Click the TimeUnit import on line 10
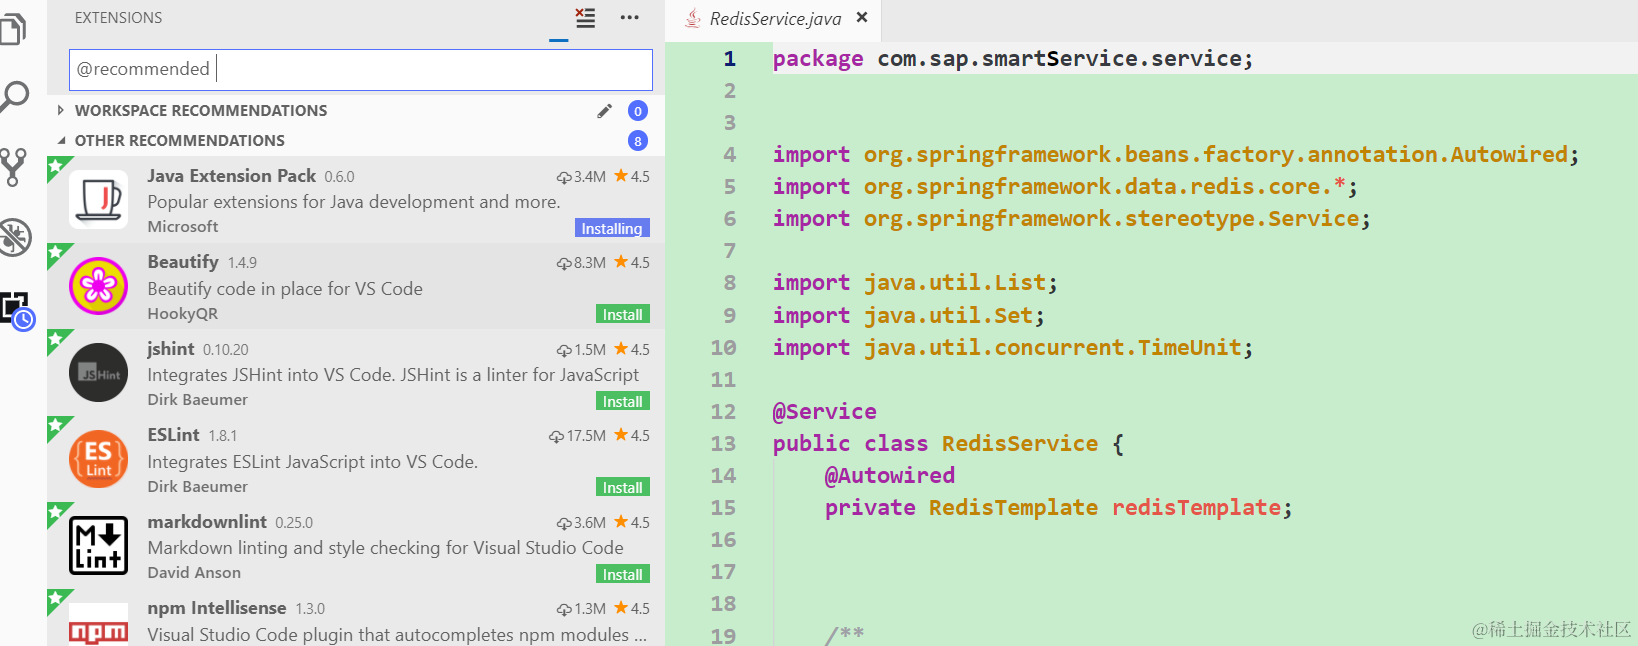This screenshot has width=1638, height=646. pos(1189,347)
